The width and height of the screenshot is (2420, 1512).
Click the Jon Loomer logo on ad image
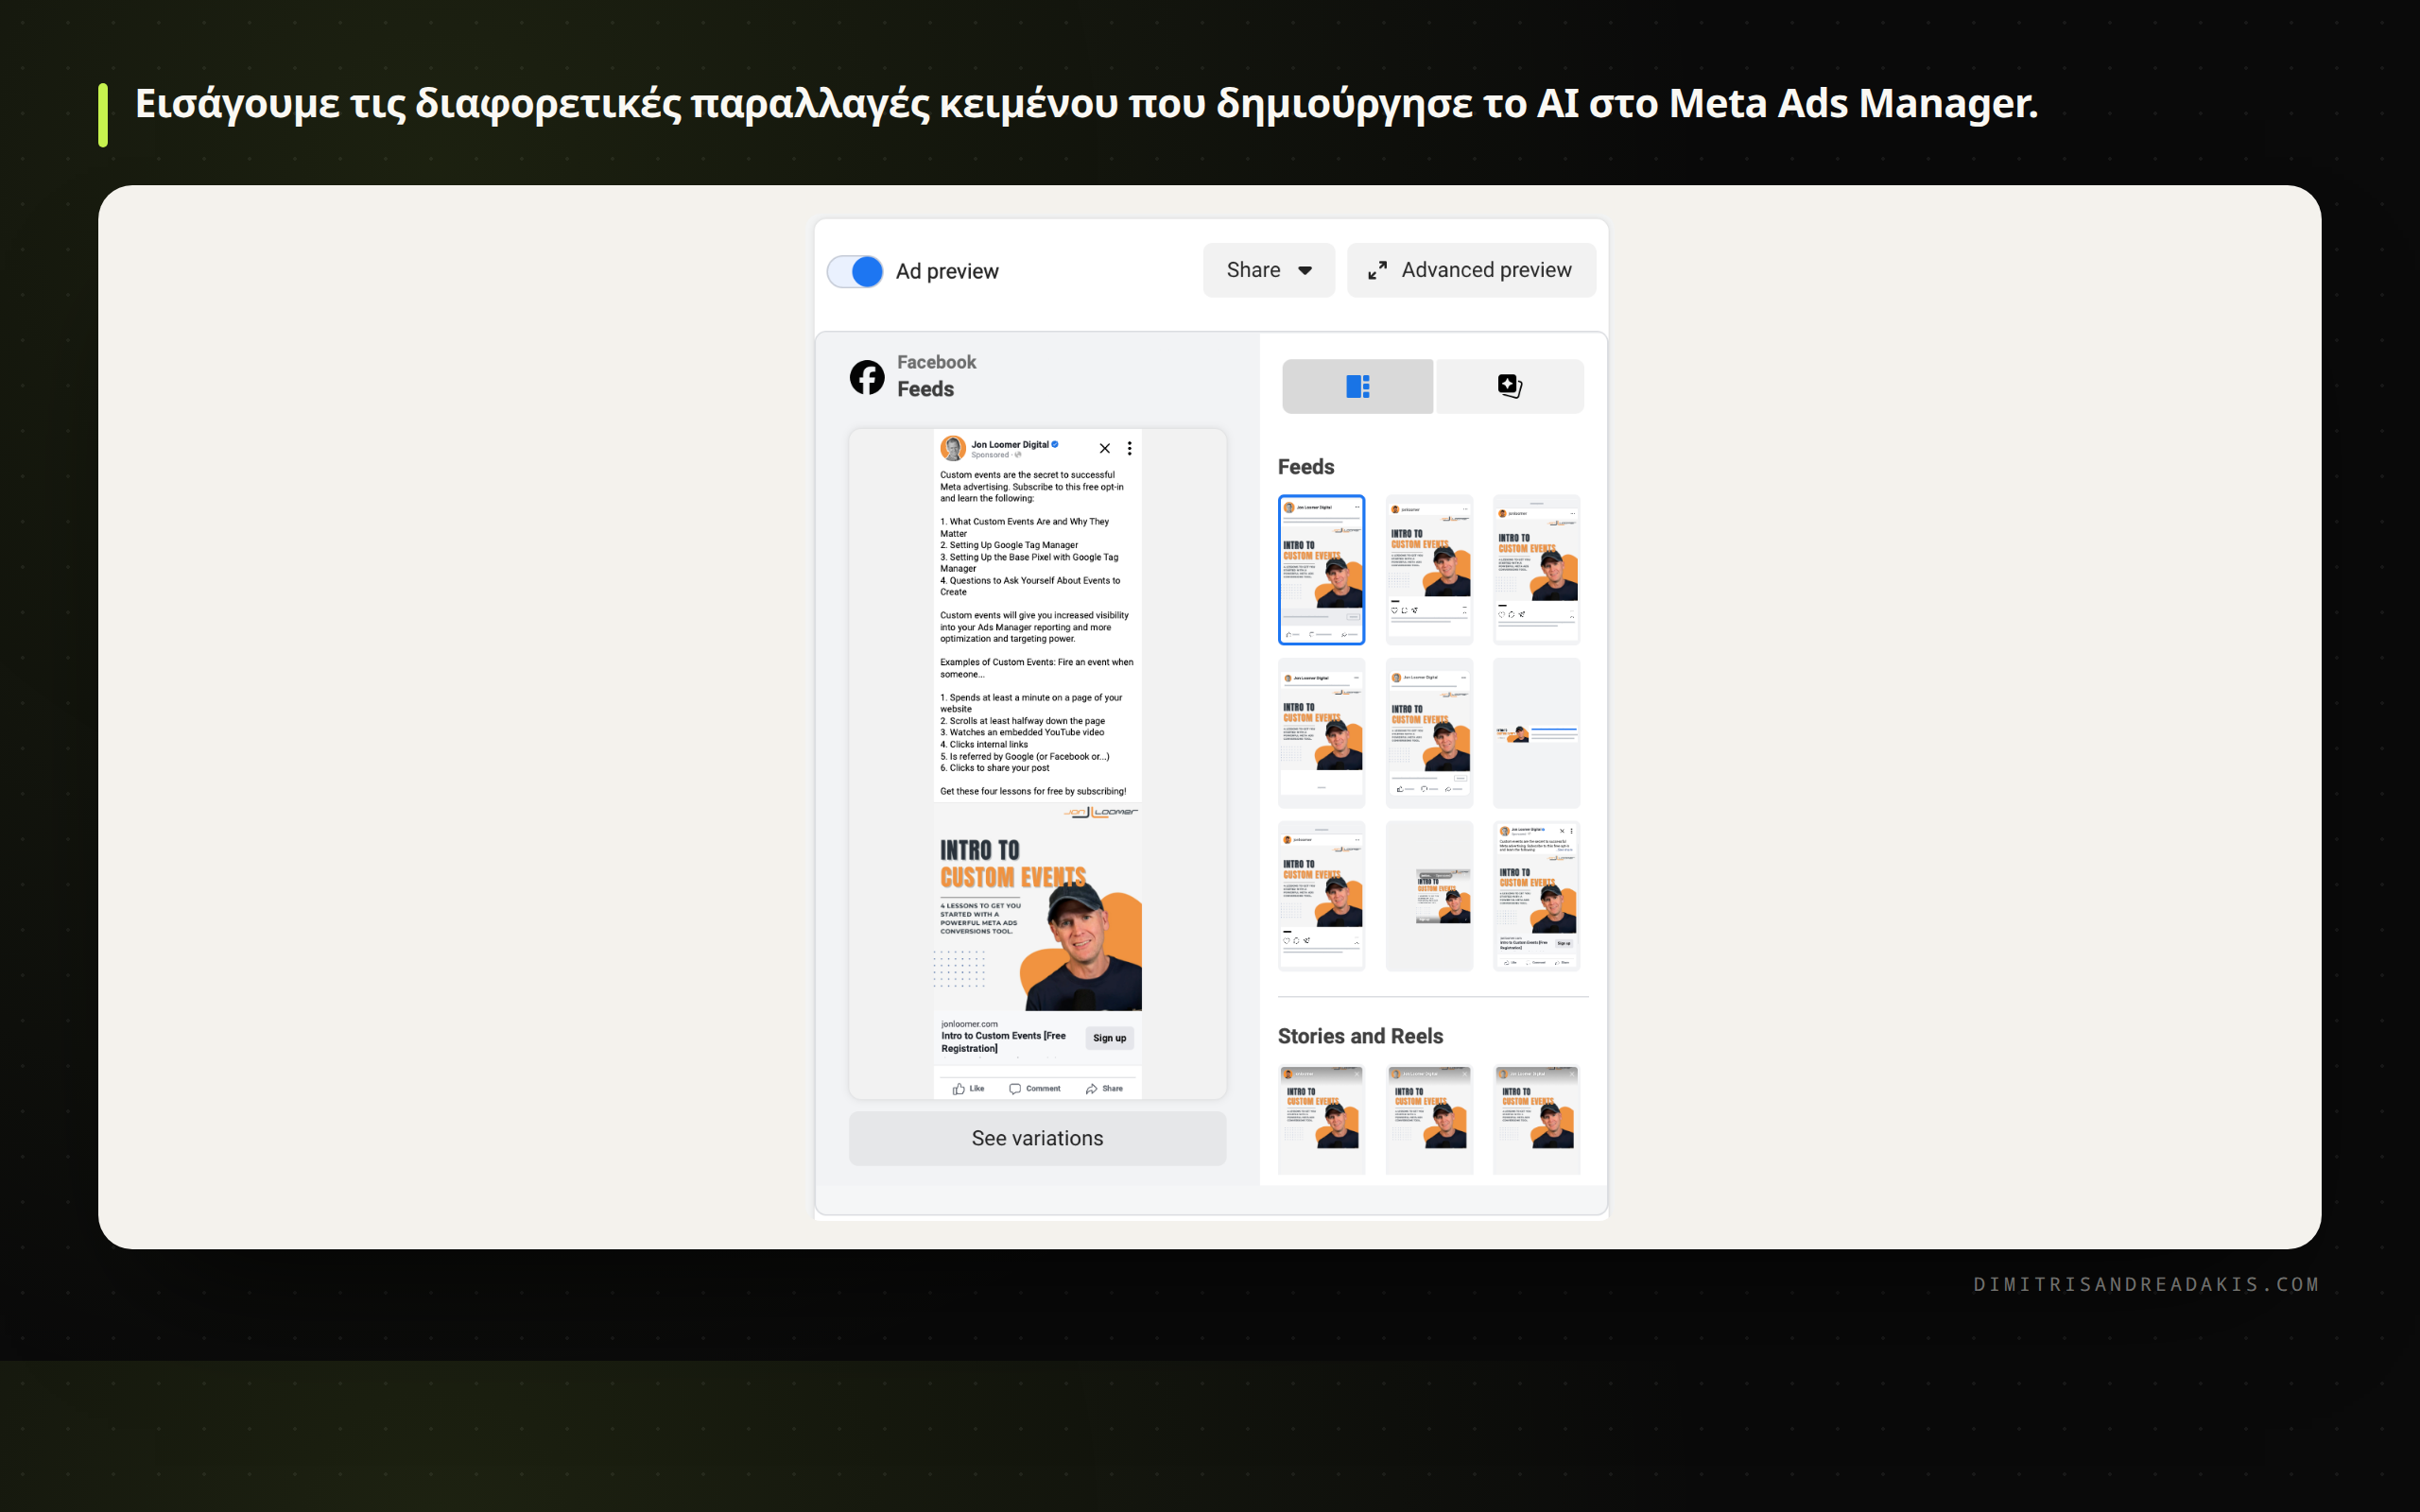1101,812
